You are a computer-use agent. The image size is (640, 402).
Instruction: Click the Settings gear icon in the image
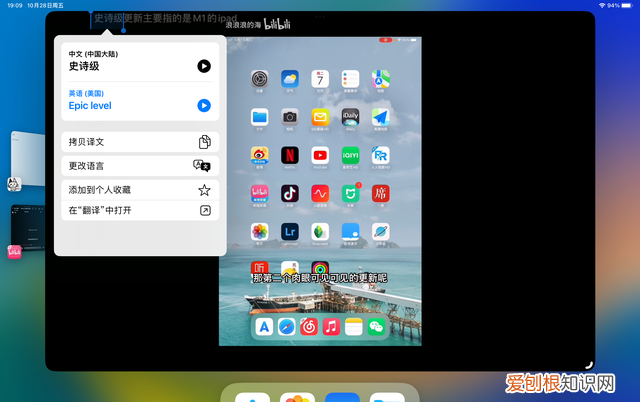[x=260, y=79]
